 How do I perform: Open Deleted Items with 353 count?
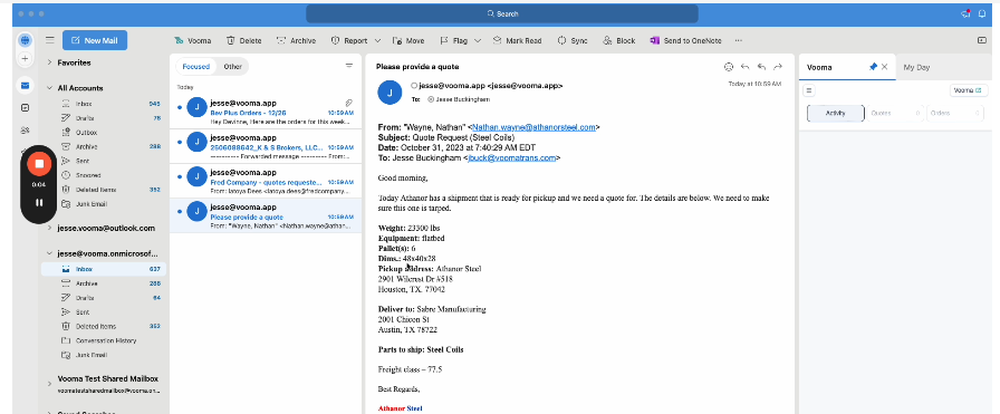pos(103,326)
